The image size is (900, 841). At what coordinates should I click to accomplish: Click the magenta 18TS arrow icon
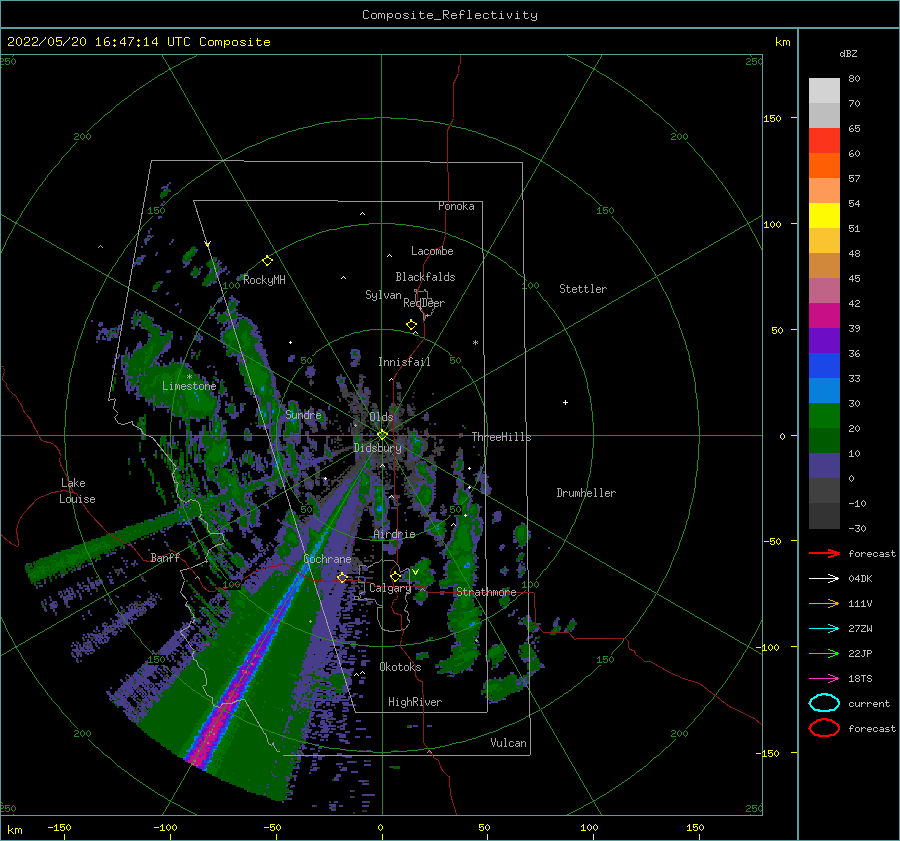coord(824,679)
